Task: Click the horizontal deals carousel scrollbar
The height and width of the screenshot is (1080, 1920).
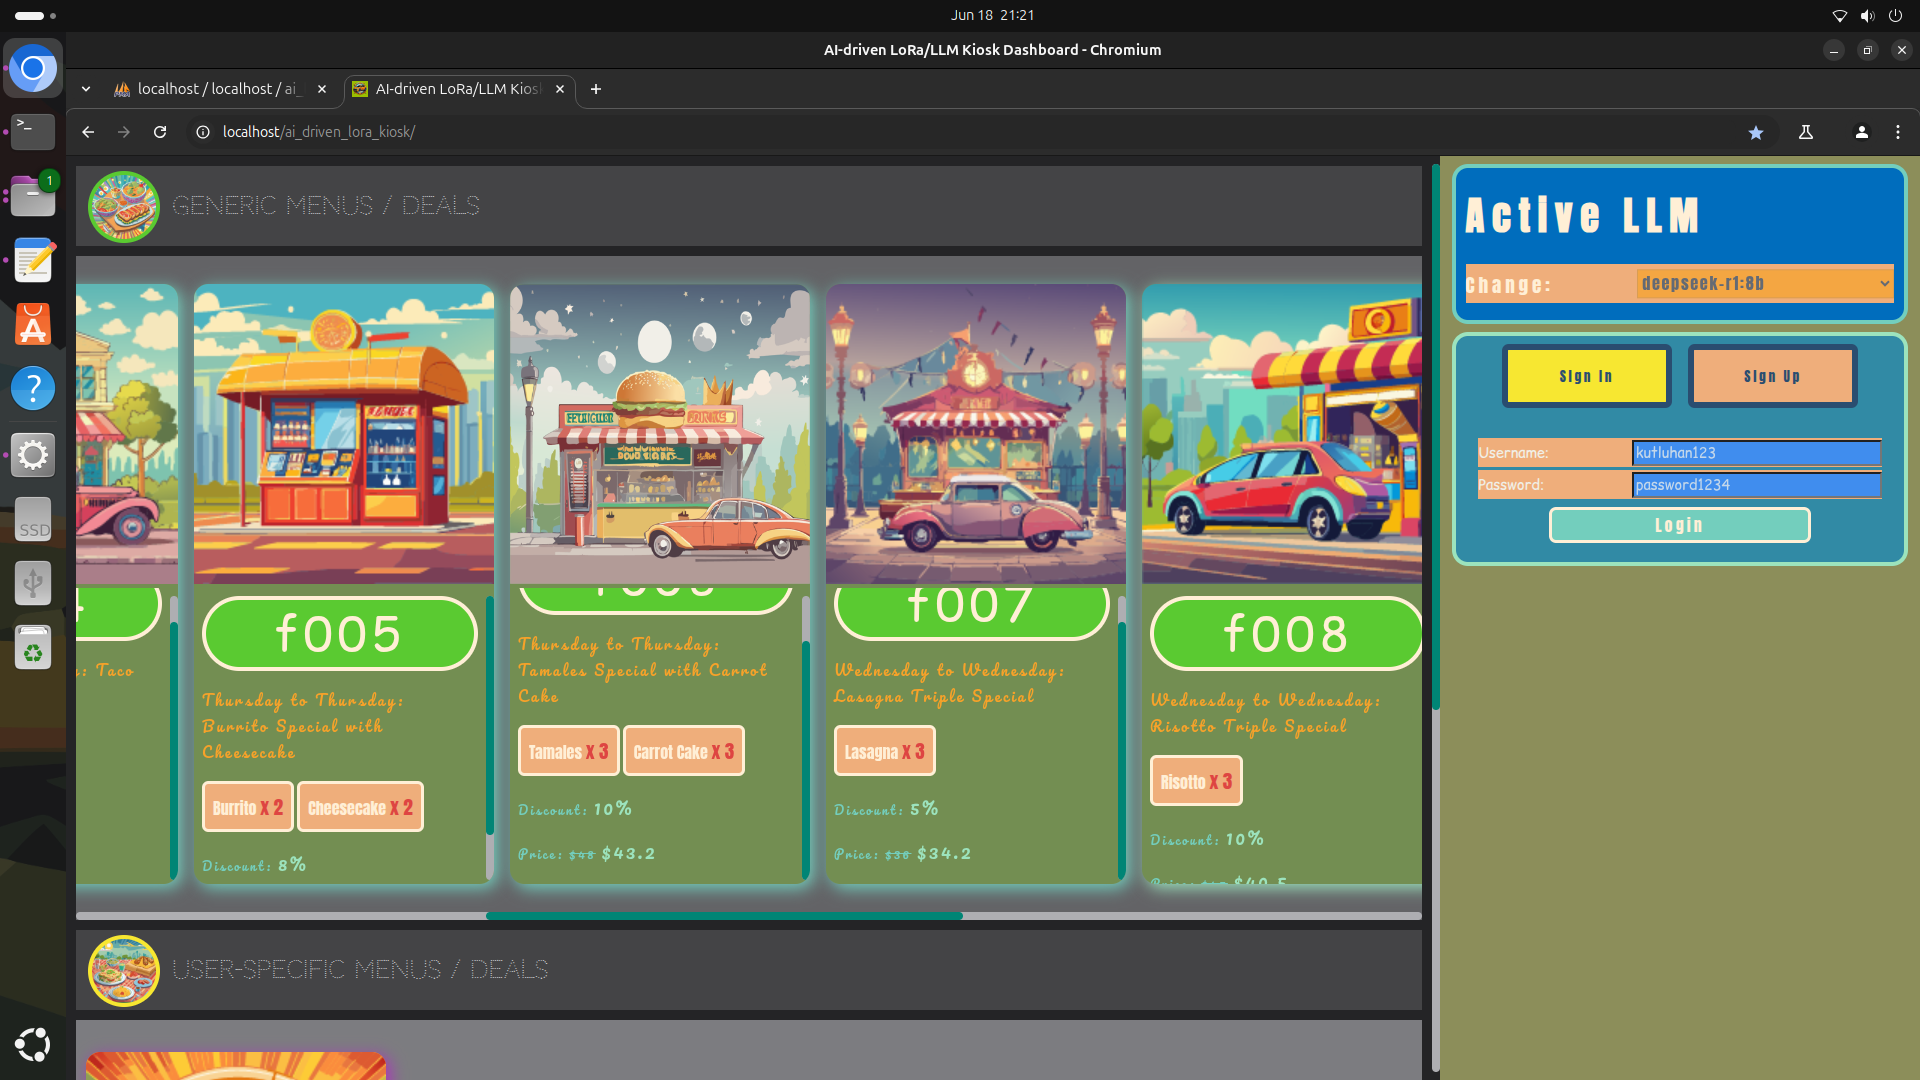Action: click(x=724, y=915)
